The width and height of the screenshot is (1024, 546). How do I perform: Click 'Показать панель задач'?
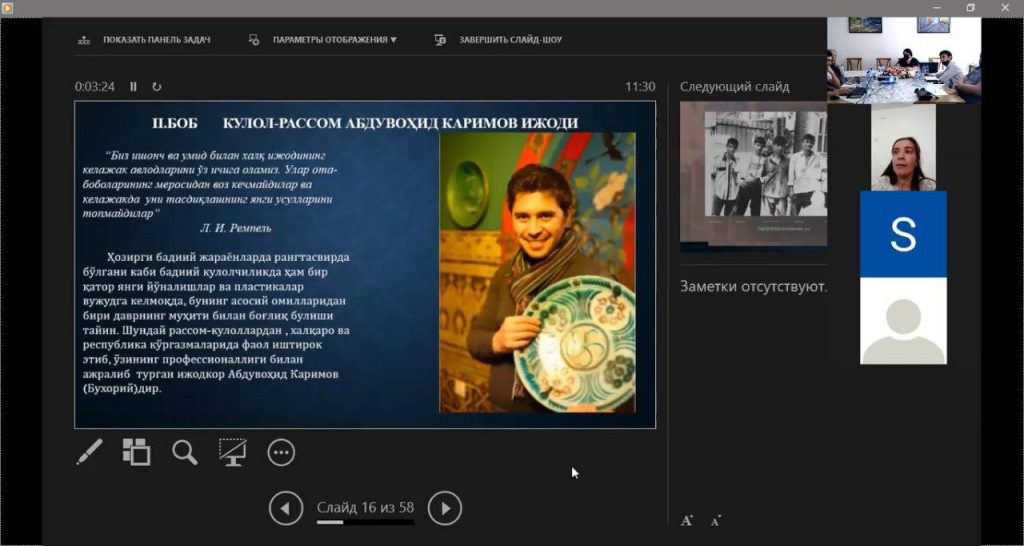pyautogui.click(x=146, y=40)
